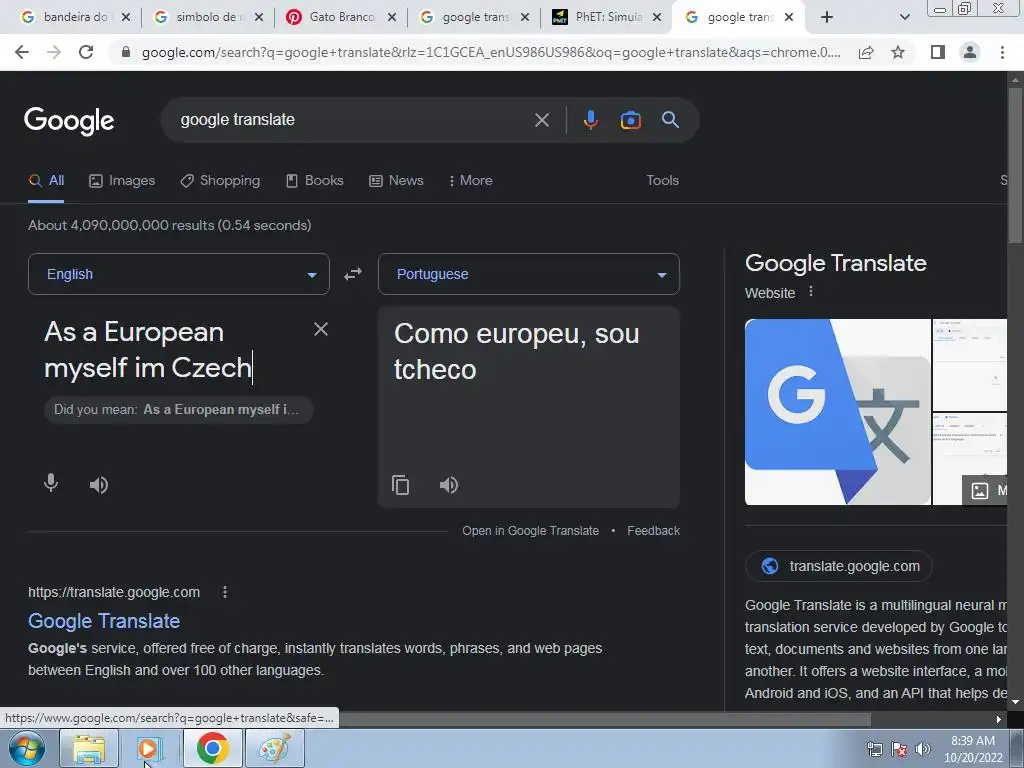Open Chrome three-dot menu
This screenshot has width=1024, height=768.
coord(1002,52)
